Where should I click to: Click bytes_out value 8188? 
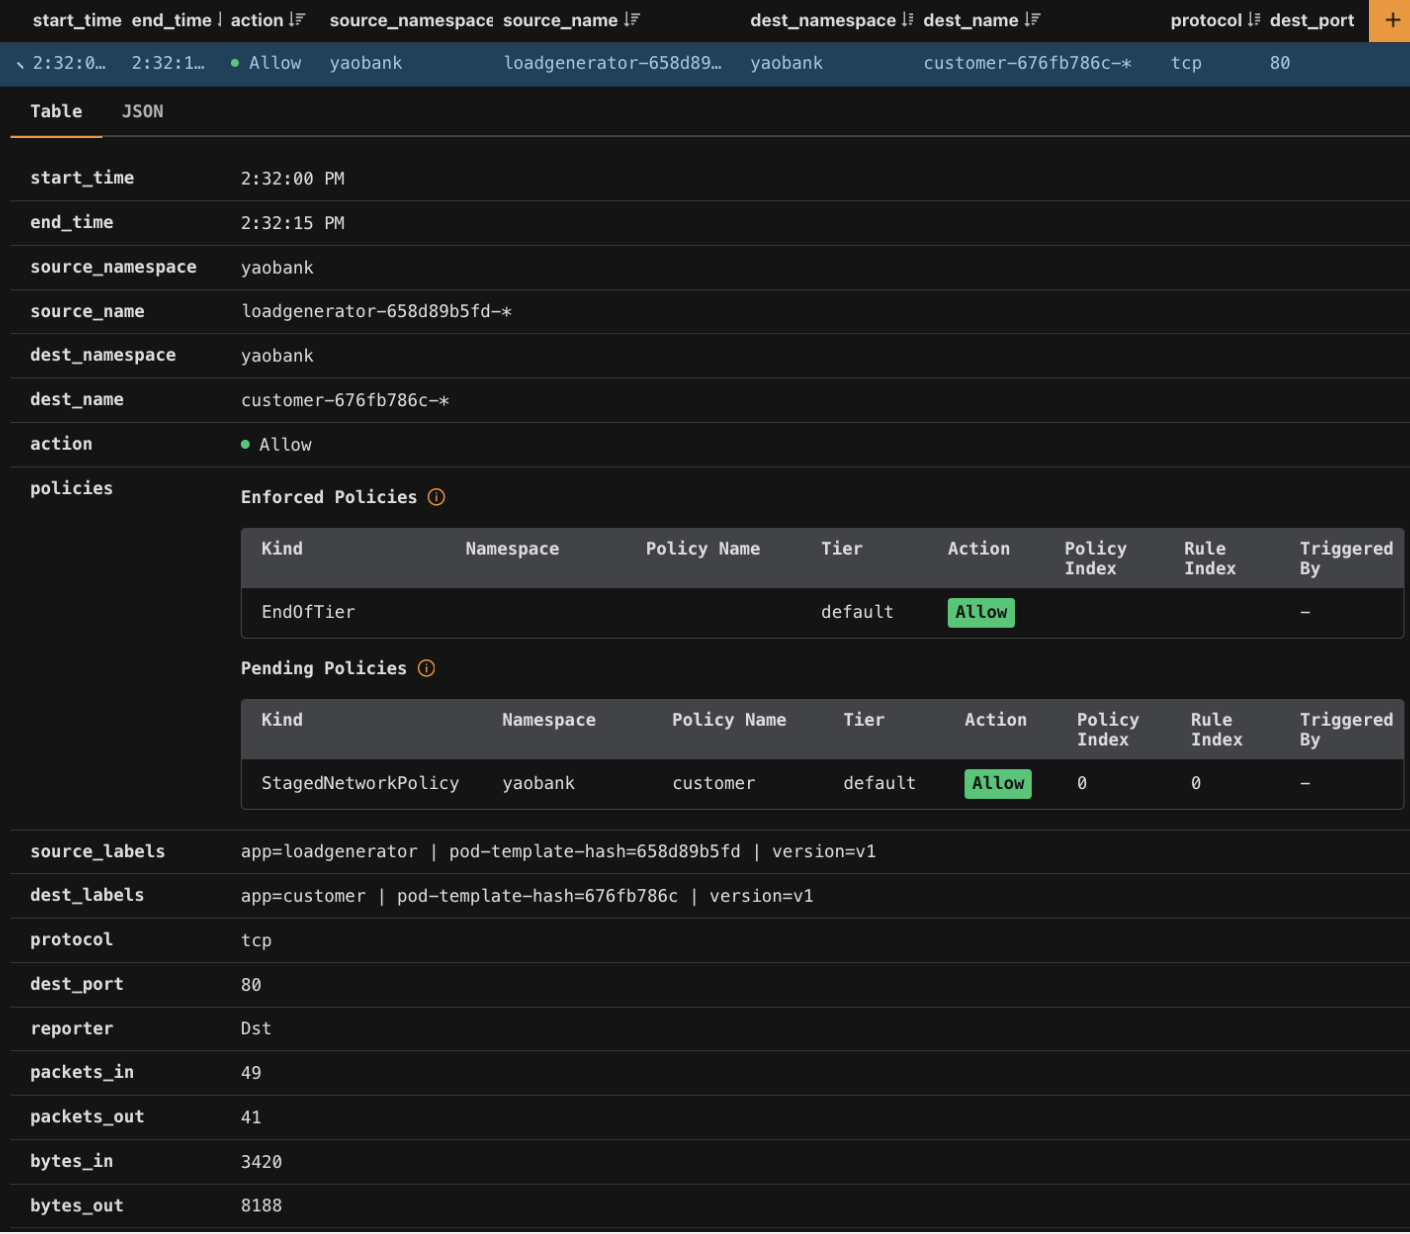coord(261,1206)
